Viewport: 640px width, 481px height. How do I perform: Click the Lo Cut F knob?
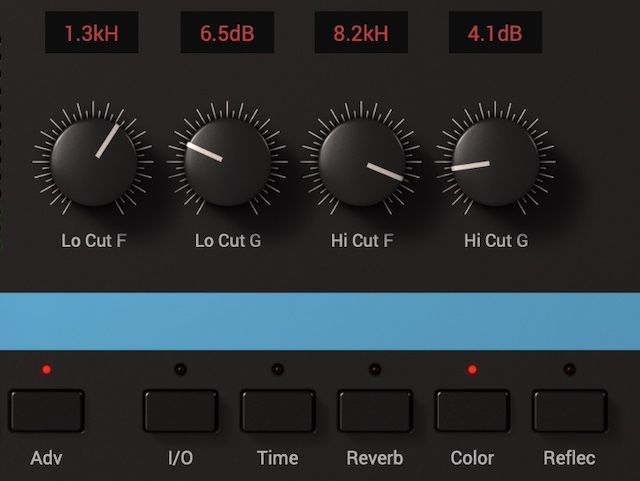coord(93,163)
